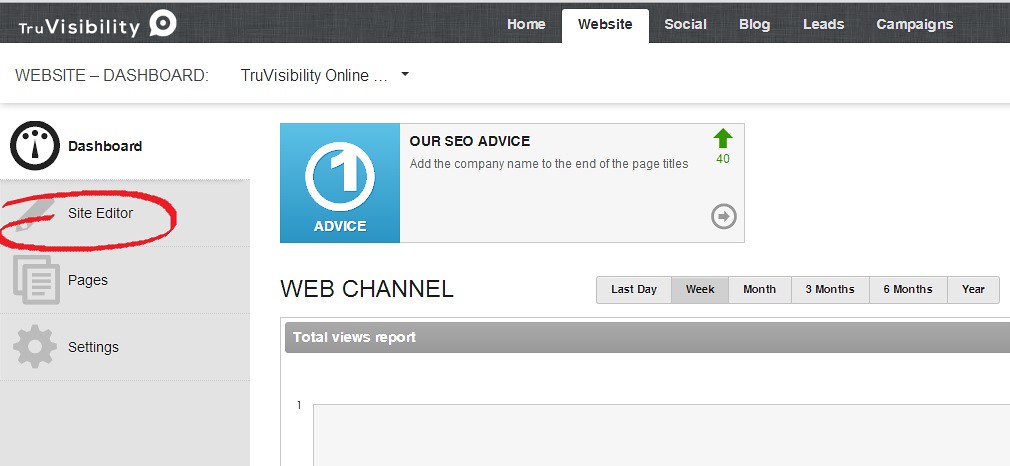
Task: Open Site Editor label in sidebar
Action: [100, 213]
